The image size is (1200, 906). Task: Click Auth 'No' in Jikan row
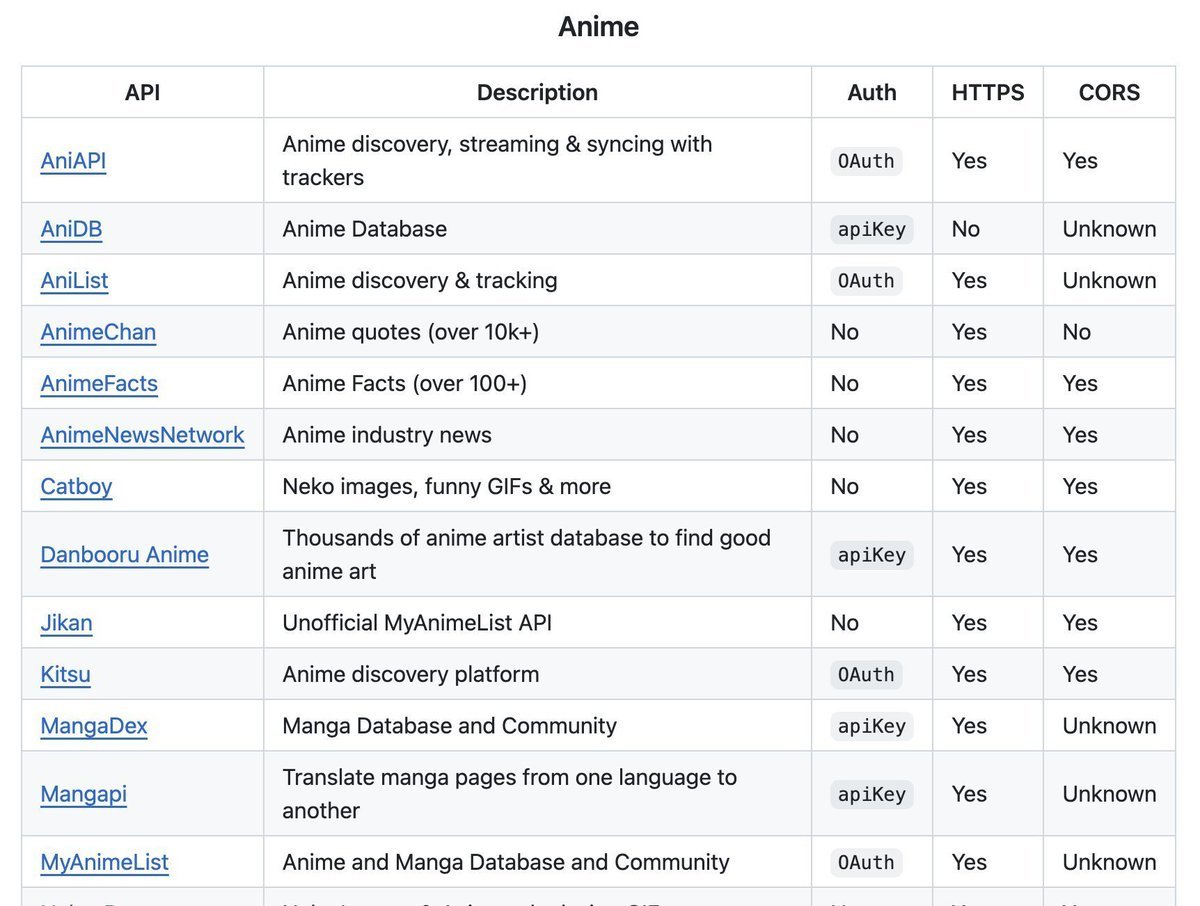[x=844, y=623]
